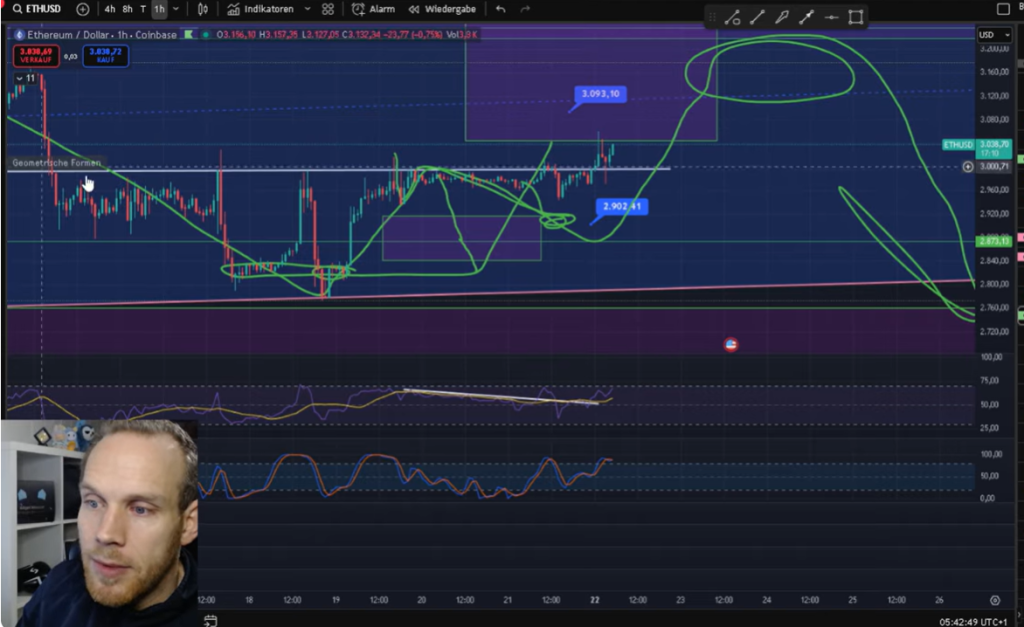The height and width of the screenshot is (627, 1024).
Task: Start bar replay with Wiedergabe
Action: (x=441, y=9)
